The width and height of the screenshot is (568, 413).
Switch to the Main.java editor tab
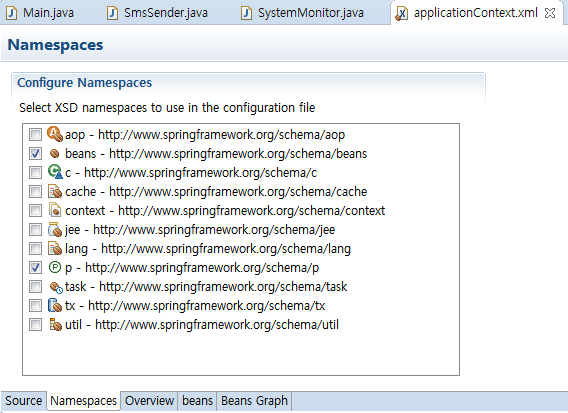tap(48, 13)
